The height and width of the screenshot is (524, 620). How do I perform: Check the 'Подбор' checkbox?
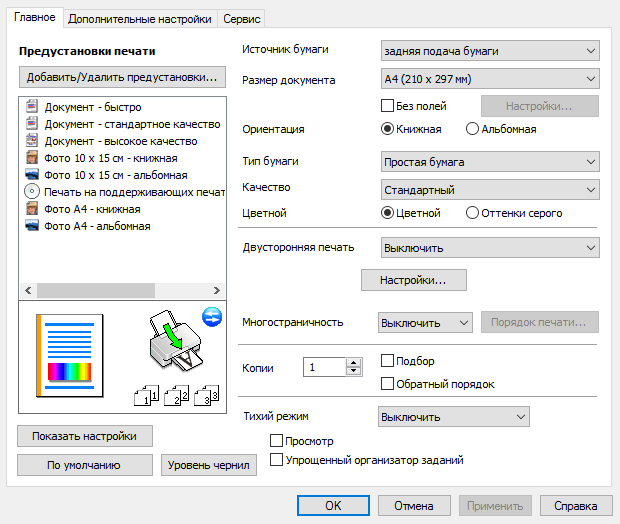[x=388, y=361]
